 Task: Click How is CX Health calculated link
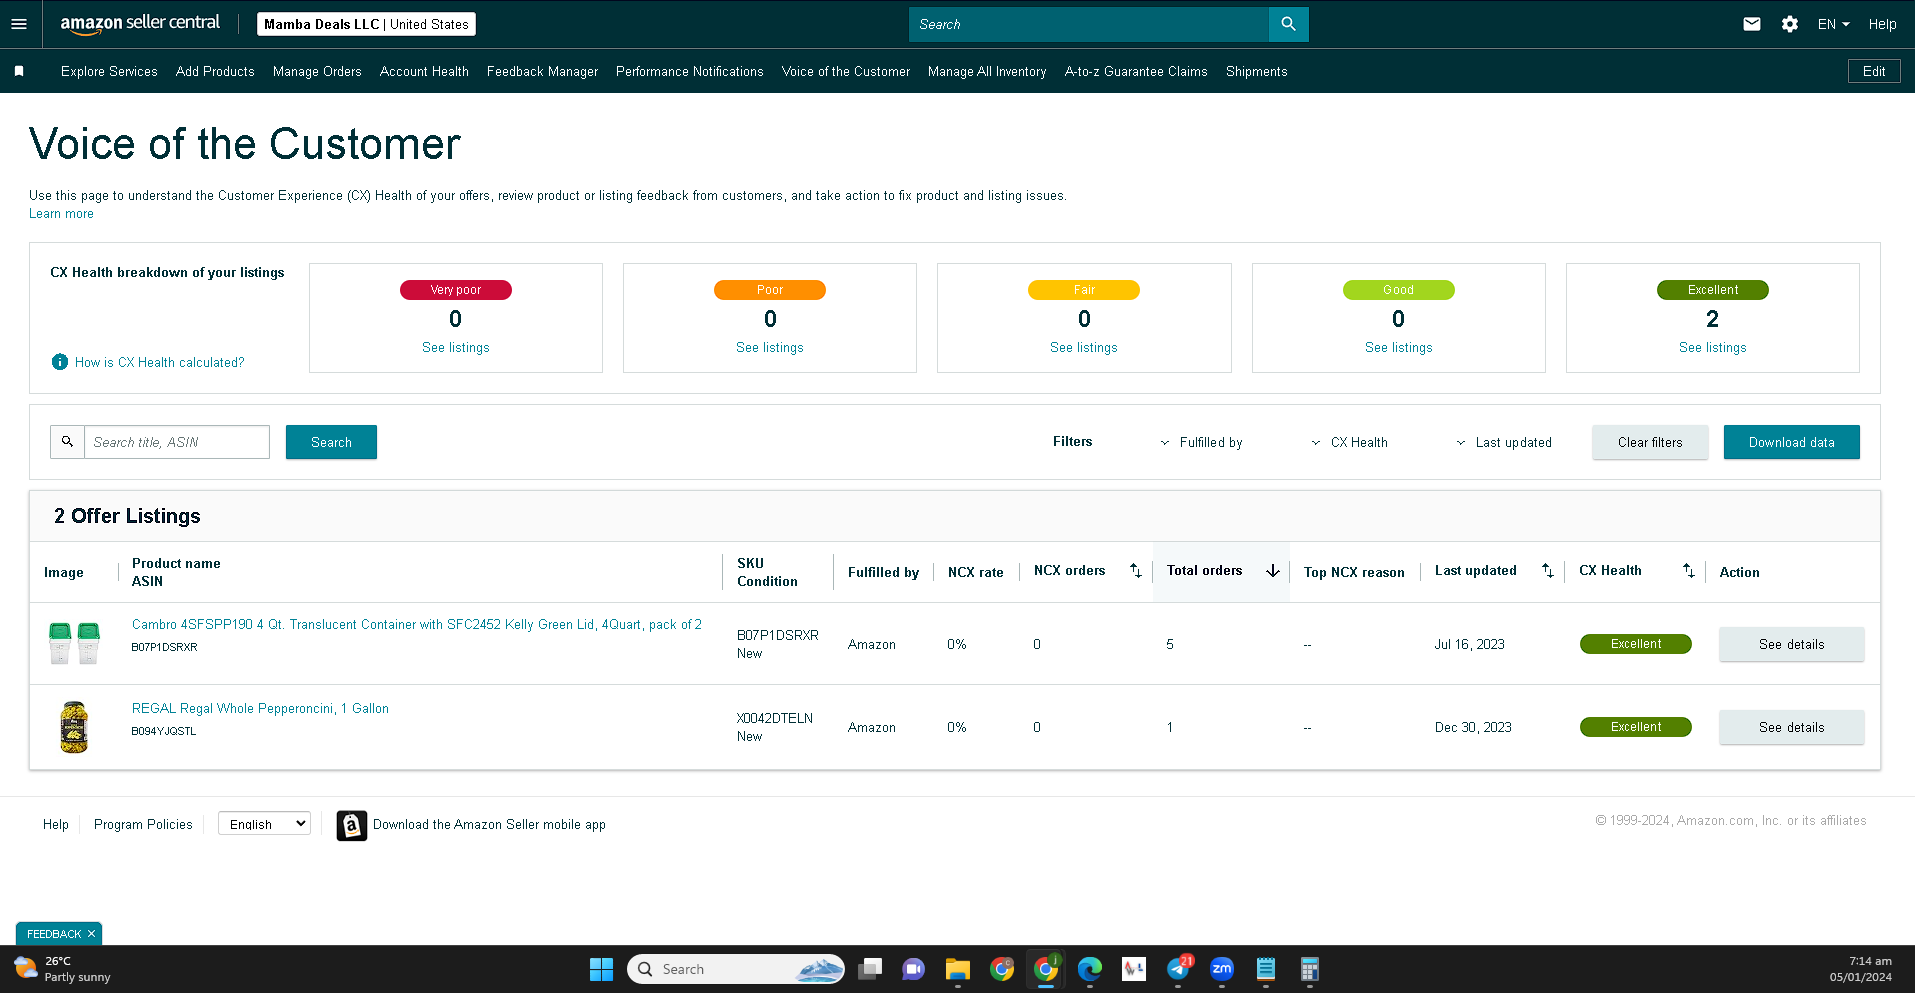[x=159, y=362]
